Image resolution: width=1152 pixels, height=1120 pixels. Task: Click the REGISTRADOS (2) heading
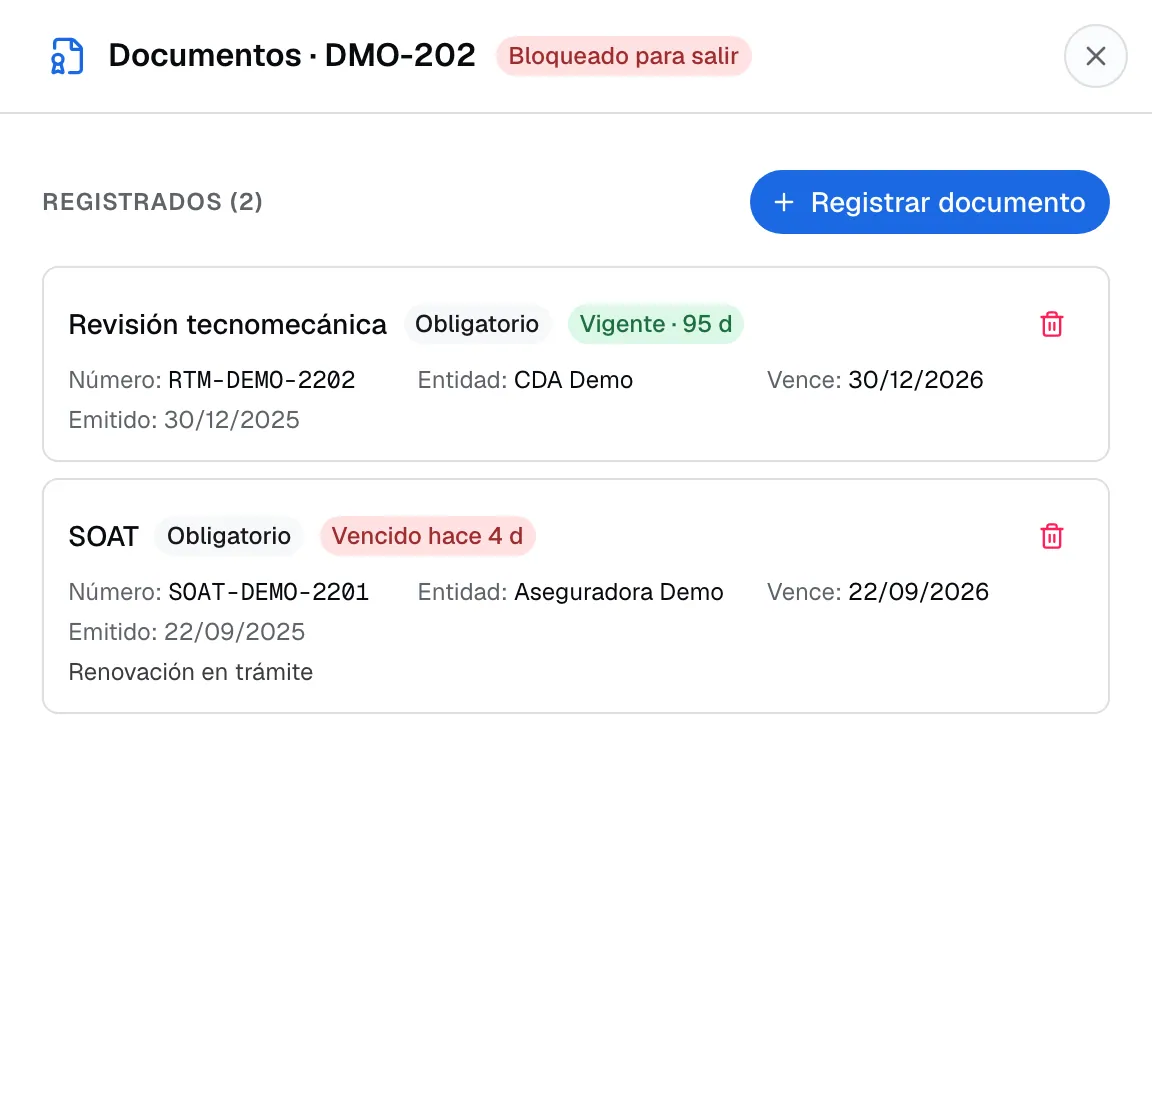point(153,201)
